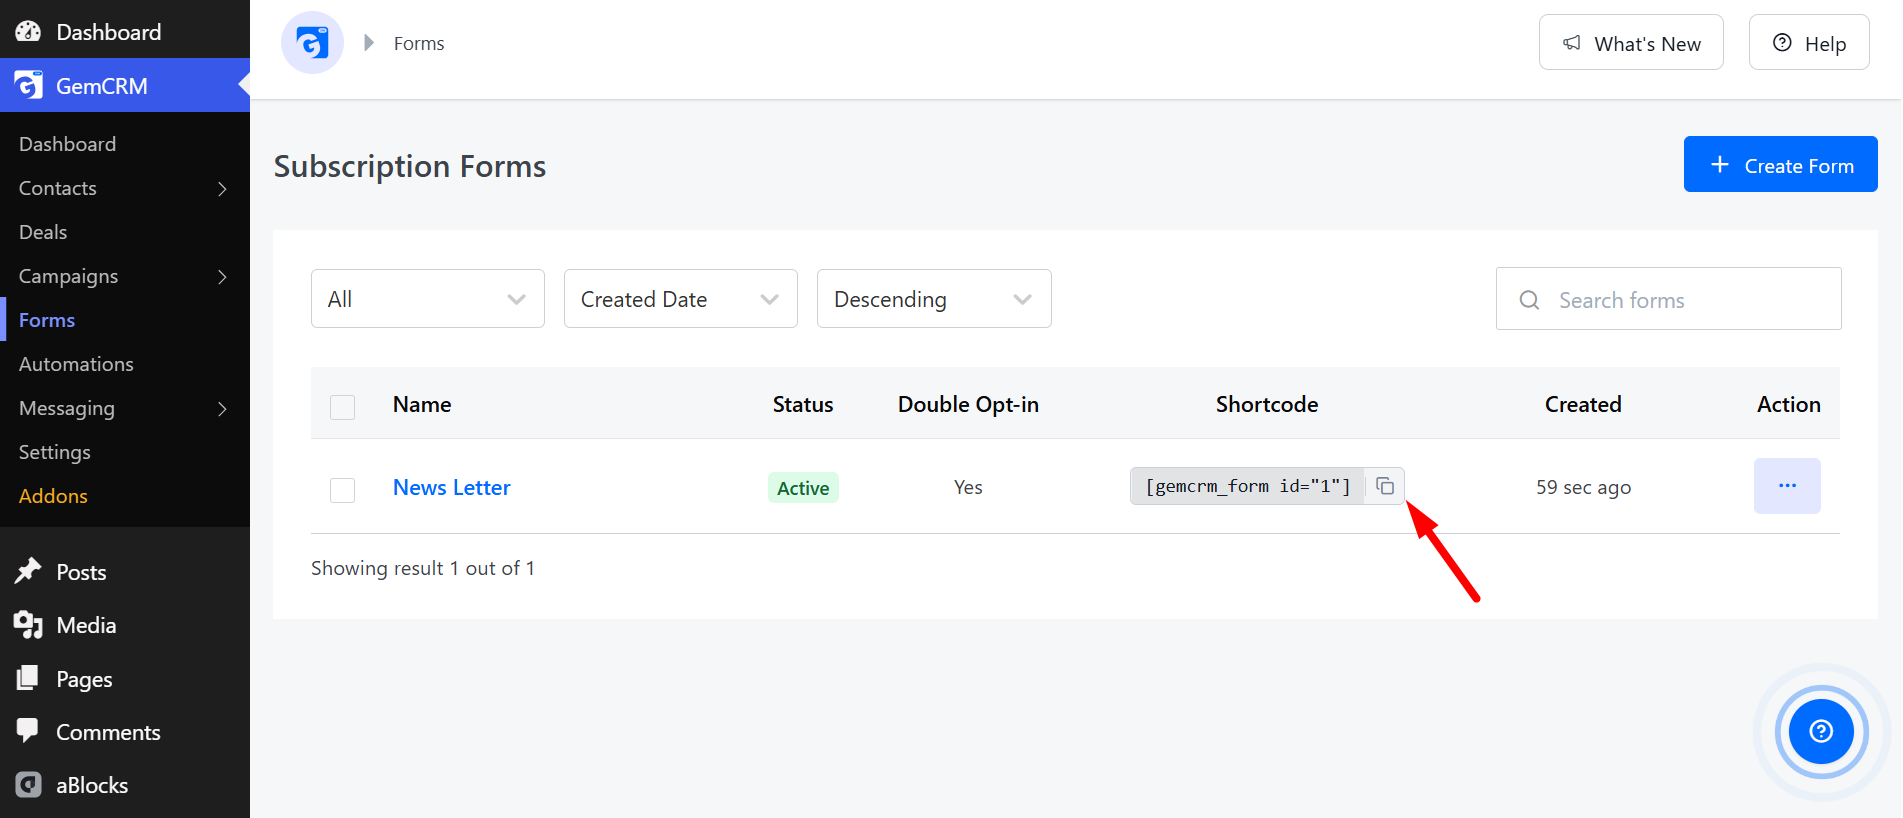
Task: Open the All status filter dropdown
Action: pos(428,298)
